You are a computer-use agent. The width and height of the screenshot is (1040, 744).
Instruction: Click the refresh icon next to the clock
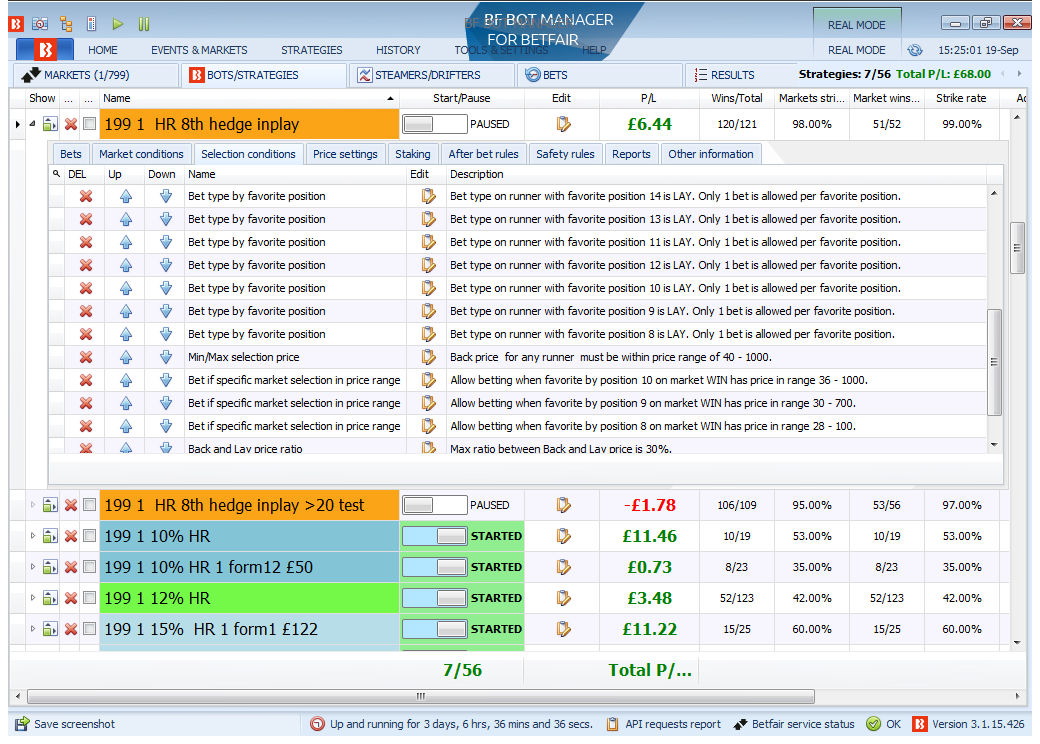point(915,50)
